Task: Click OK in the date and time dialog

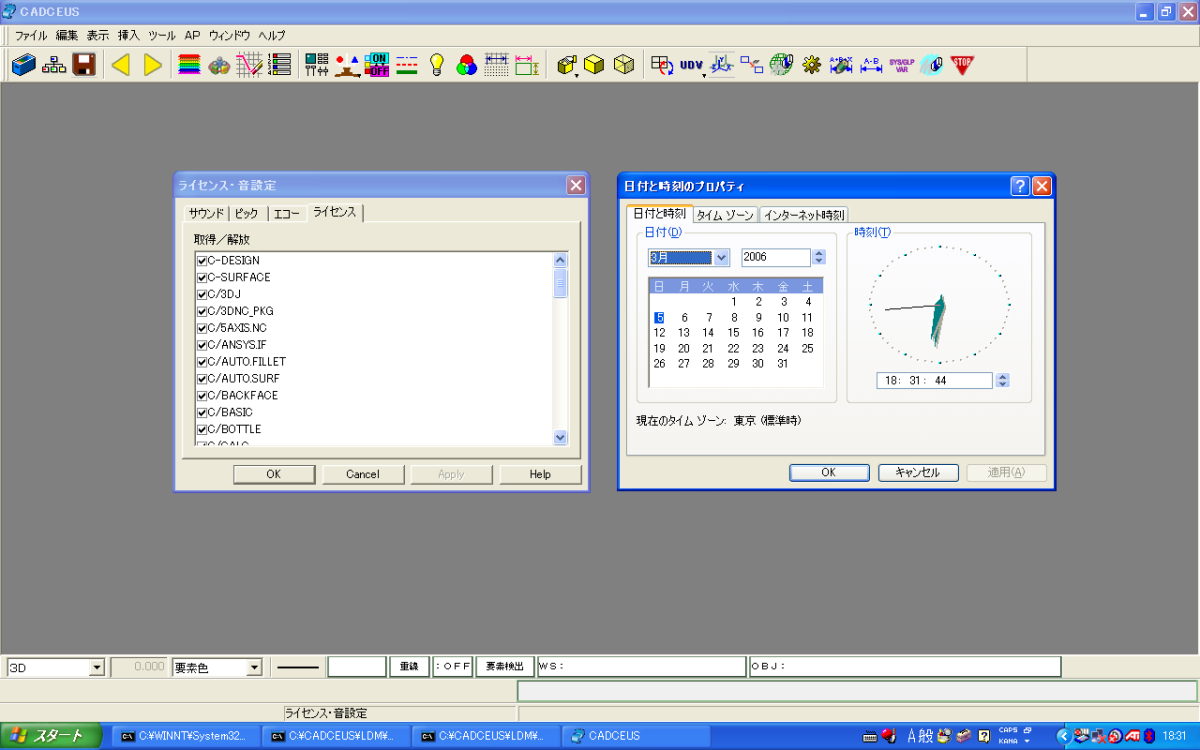Action: [828, 473]
